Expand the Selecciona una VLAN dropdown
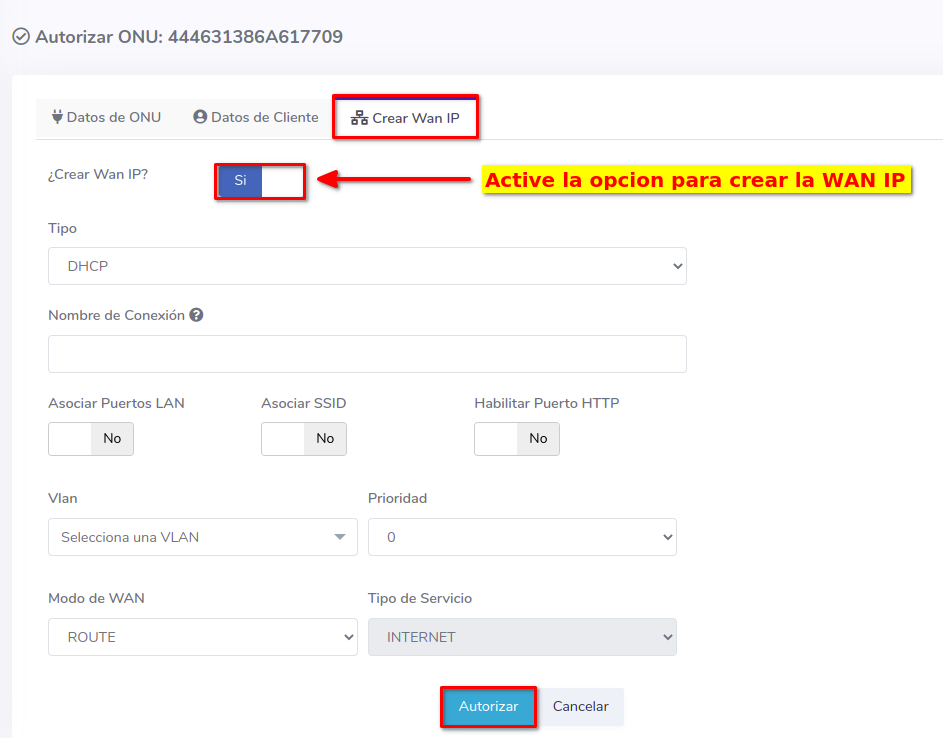 202,537
